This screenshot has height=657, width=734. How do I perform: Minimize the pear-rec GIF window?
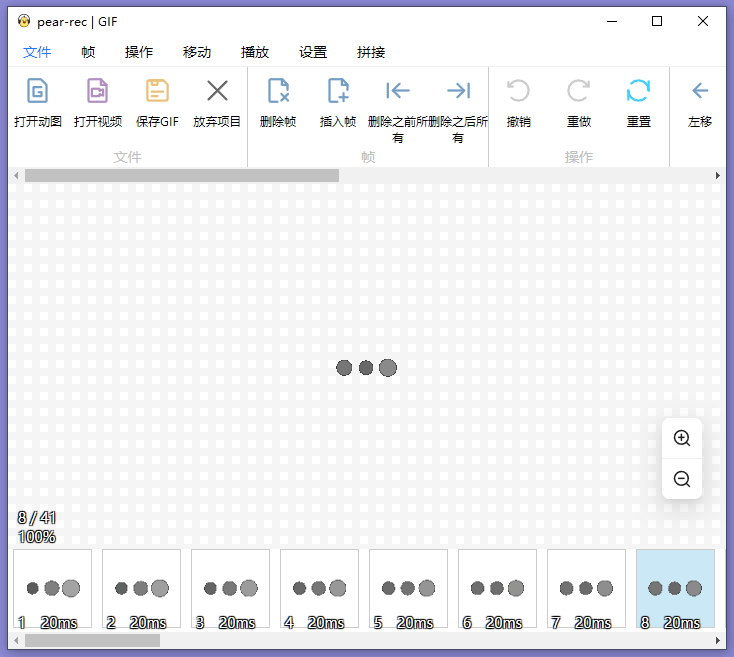(612, 21)
